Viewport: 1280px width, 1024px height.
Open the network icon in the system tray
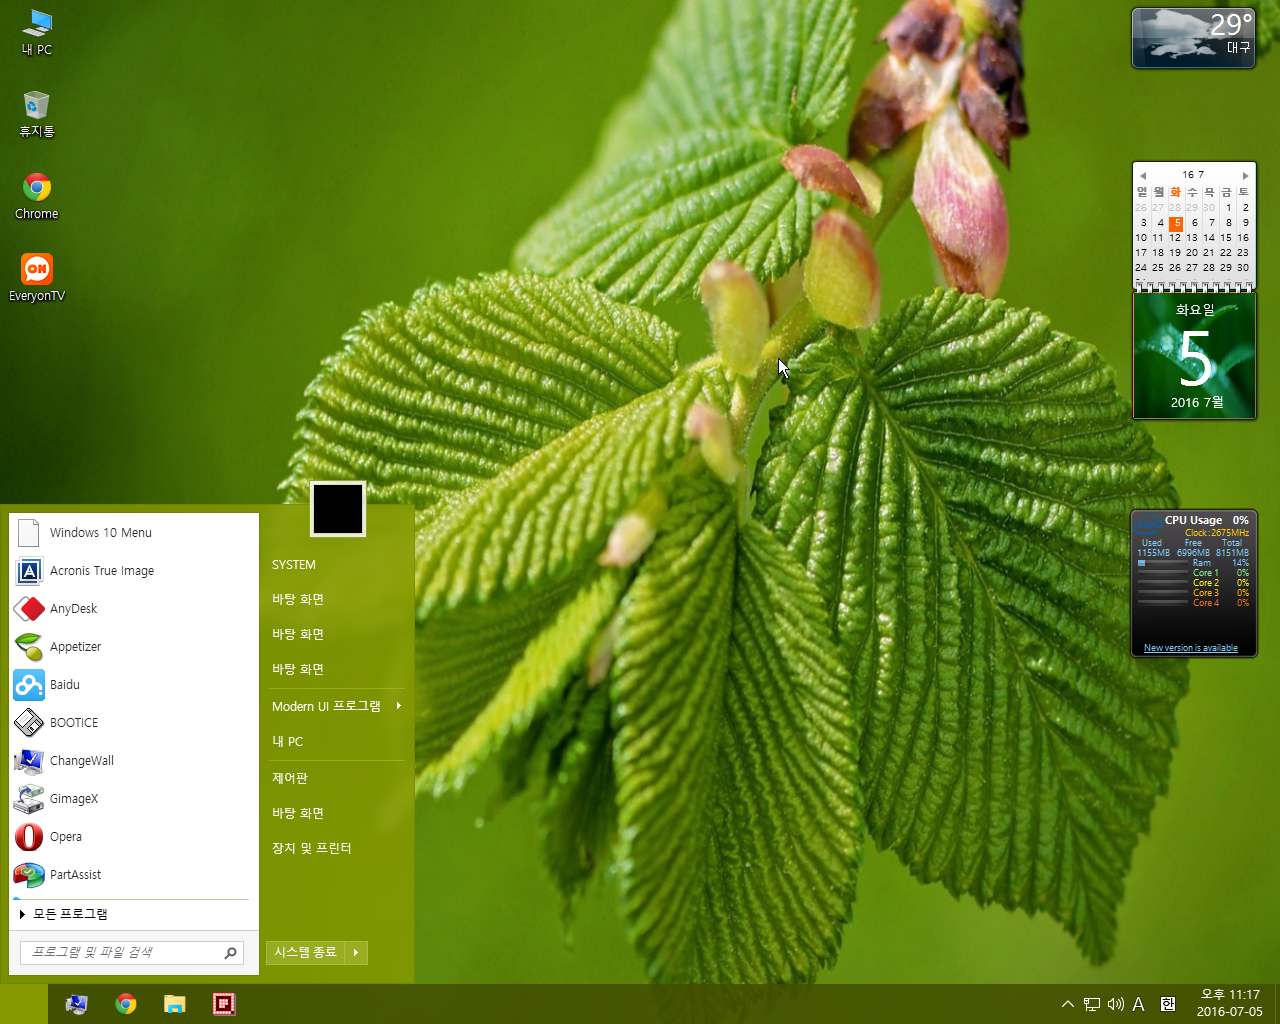[x=1092, y=1004]
